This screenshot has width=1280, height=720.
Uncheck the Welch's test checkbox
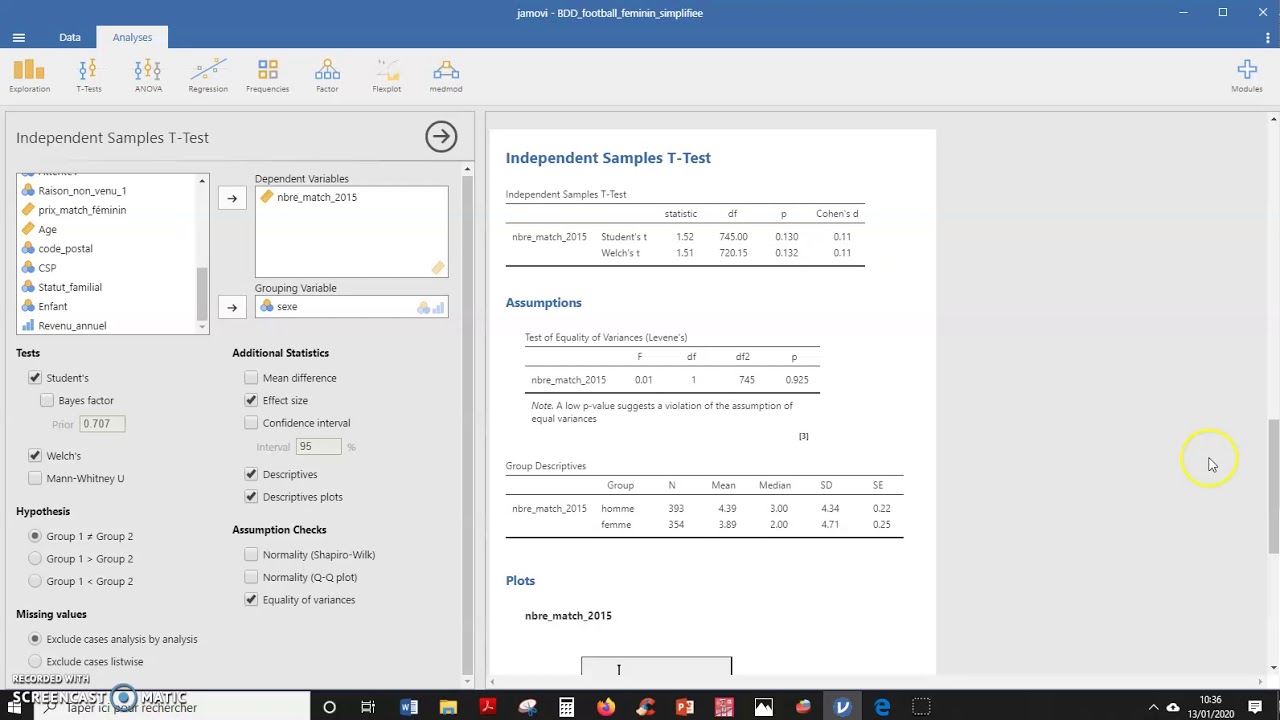pyautogui.click(x=35, y=456)
